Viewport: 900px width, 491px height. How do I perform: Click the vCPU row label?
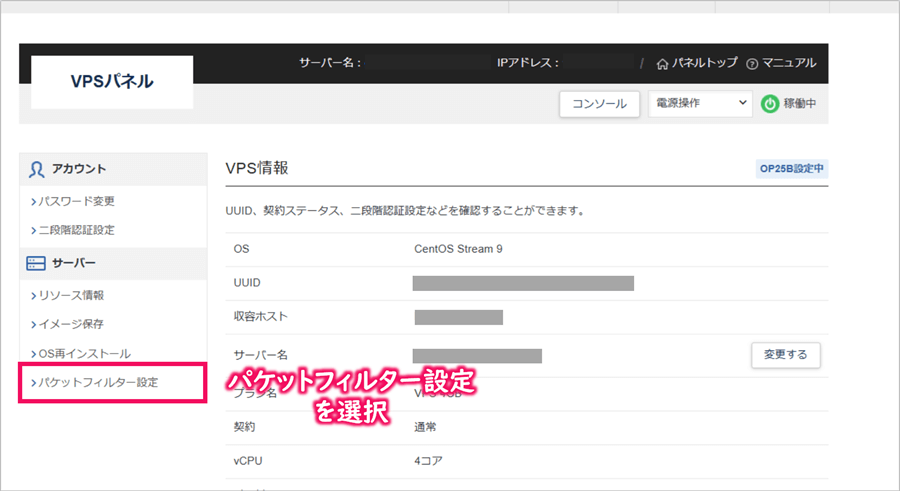[248, 461]
